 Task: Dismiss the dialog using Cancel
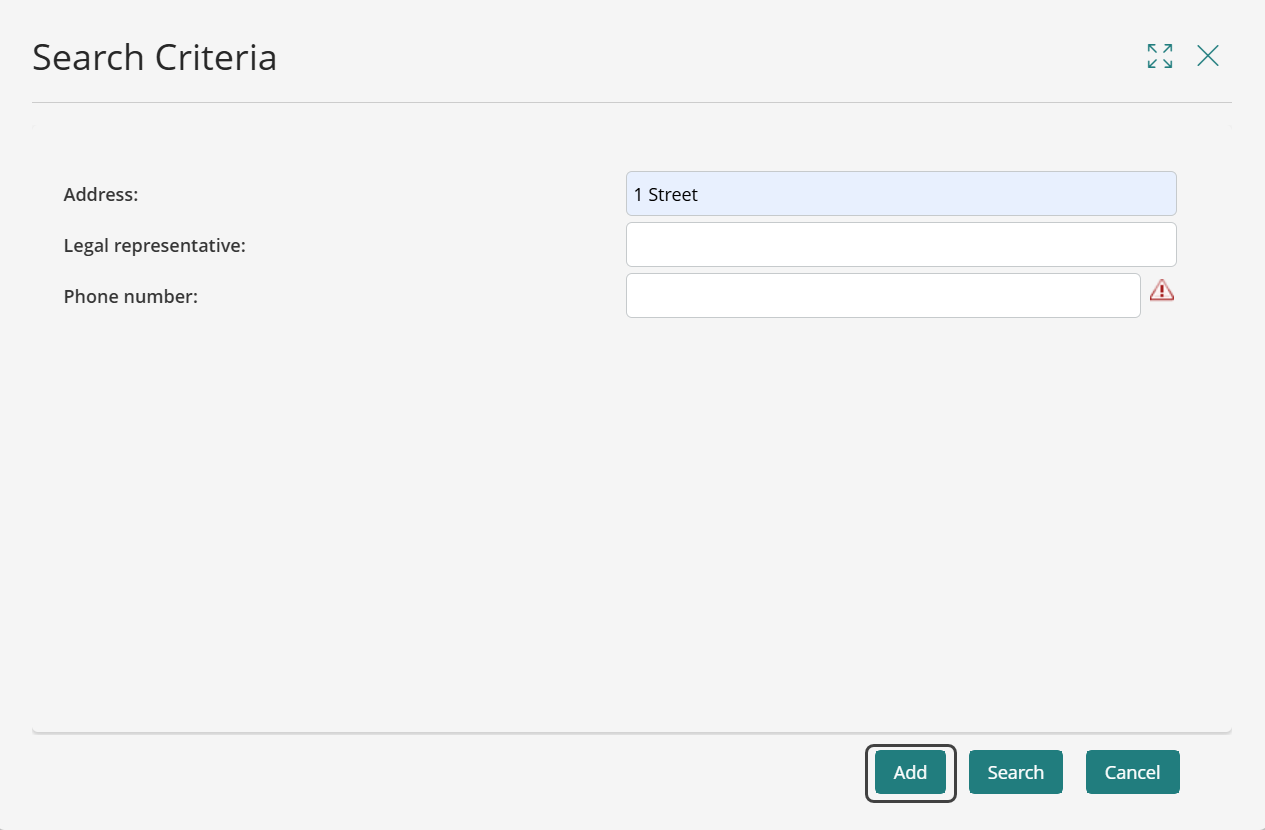(1132, 772)
